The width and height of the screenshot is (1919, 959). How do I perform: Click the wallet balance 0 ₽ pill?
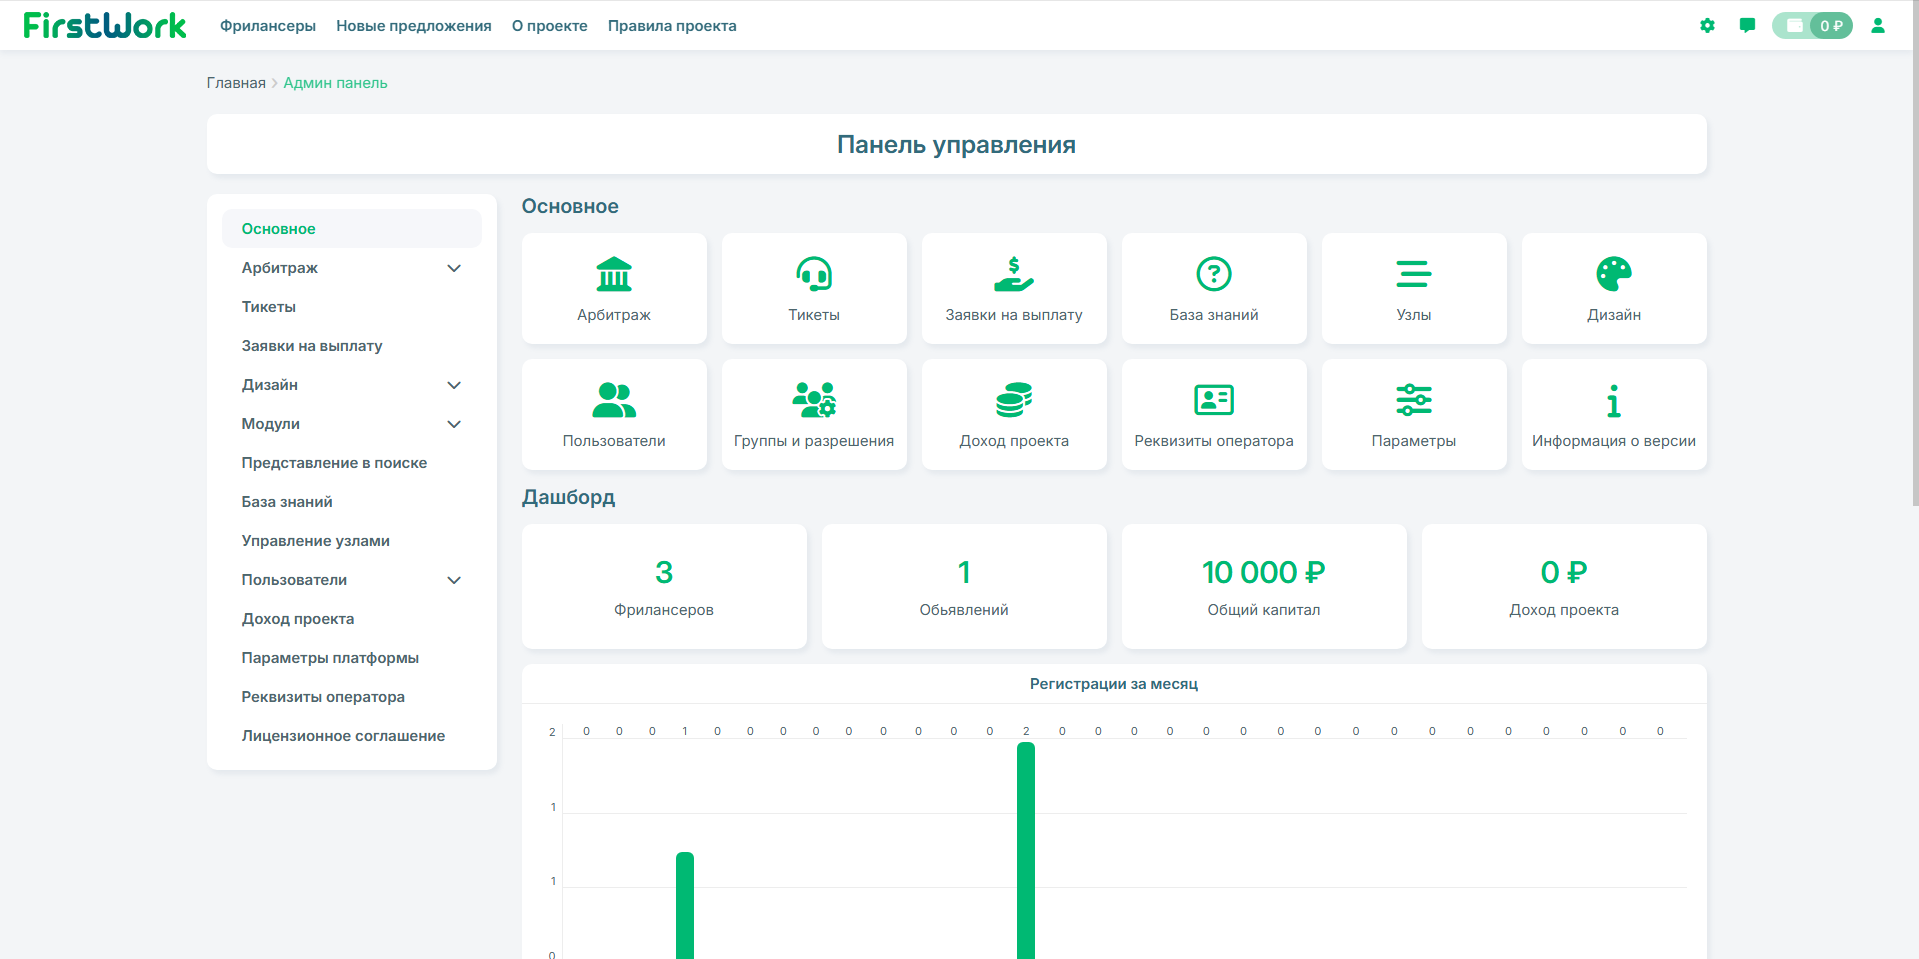[1812, 26]
